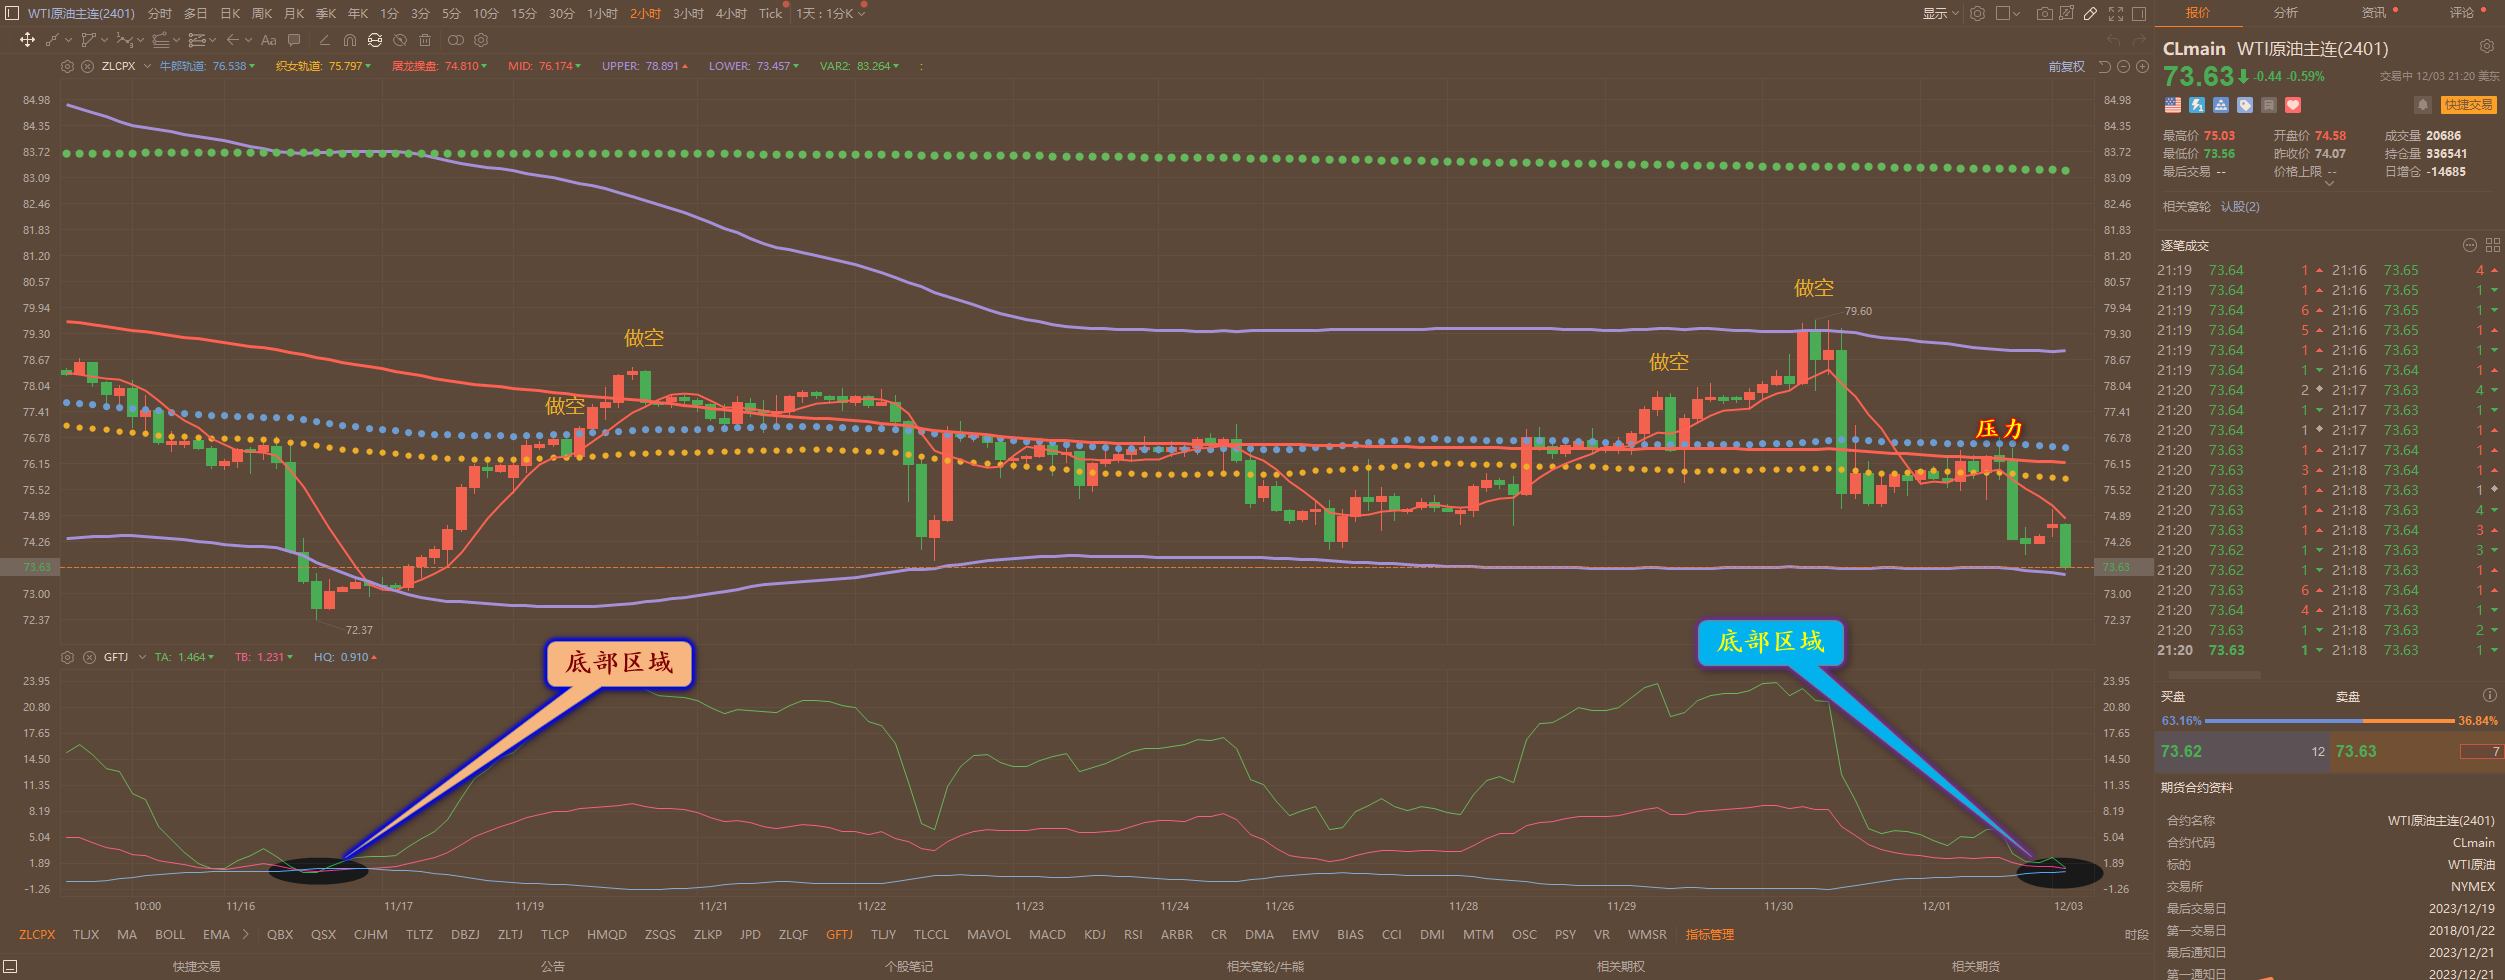Toggle the red heart favorite icon
Viewport: 2505px width, 980px height.
2293,105
